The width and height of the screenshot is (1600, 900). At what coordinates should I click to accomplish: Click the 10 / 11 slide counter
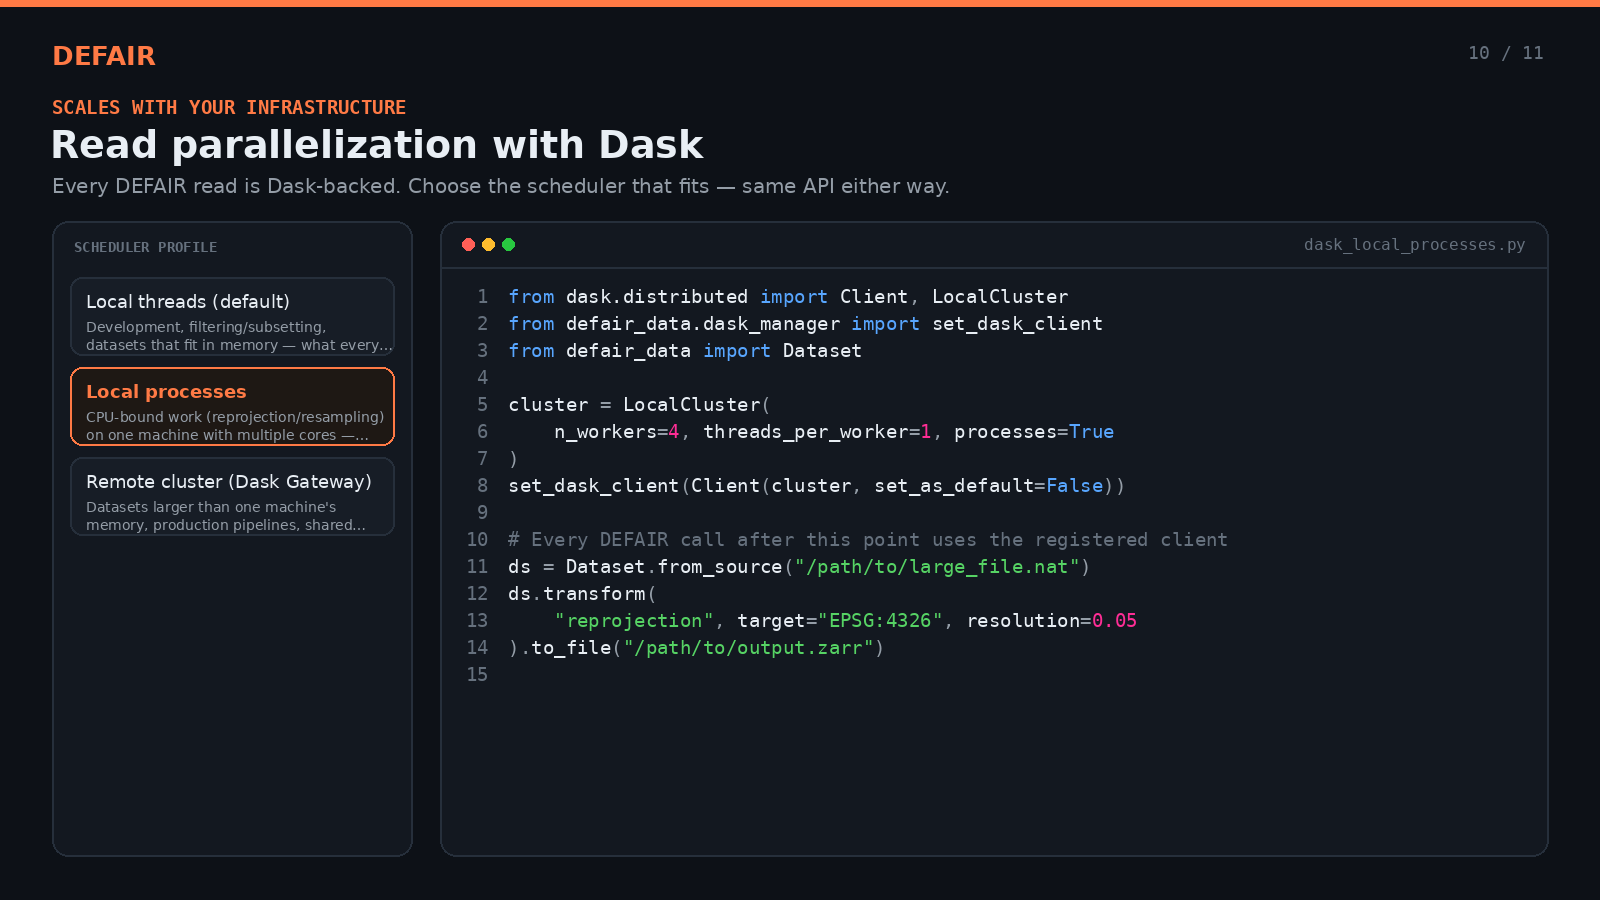pos(1505,53)
